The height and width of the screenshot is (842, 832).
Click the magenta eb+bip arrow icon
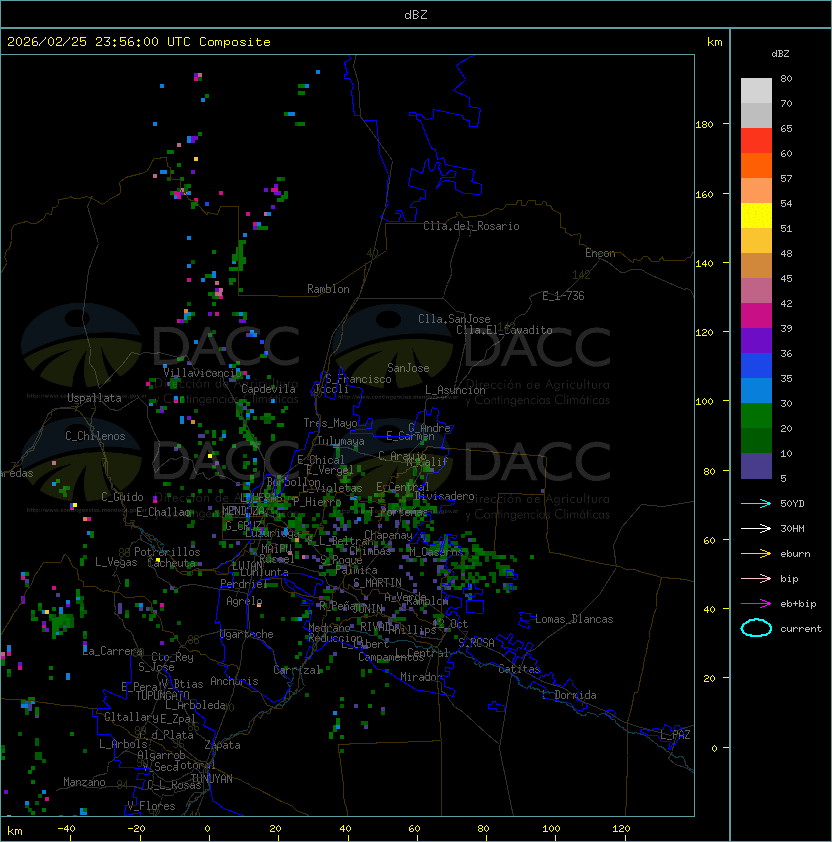tap(756, 603)
